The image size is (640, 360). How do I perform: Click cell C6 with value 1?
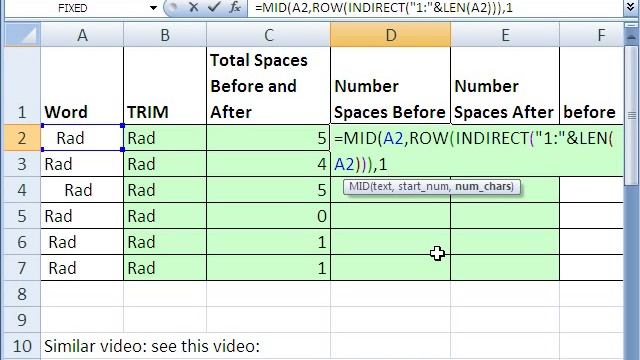(268, 242)
